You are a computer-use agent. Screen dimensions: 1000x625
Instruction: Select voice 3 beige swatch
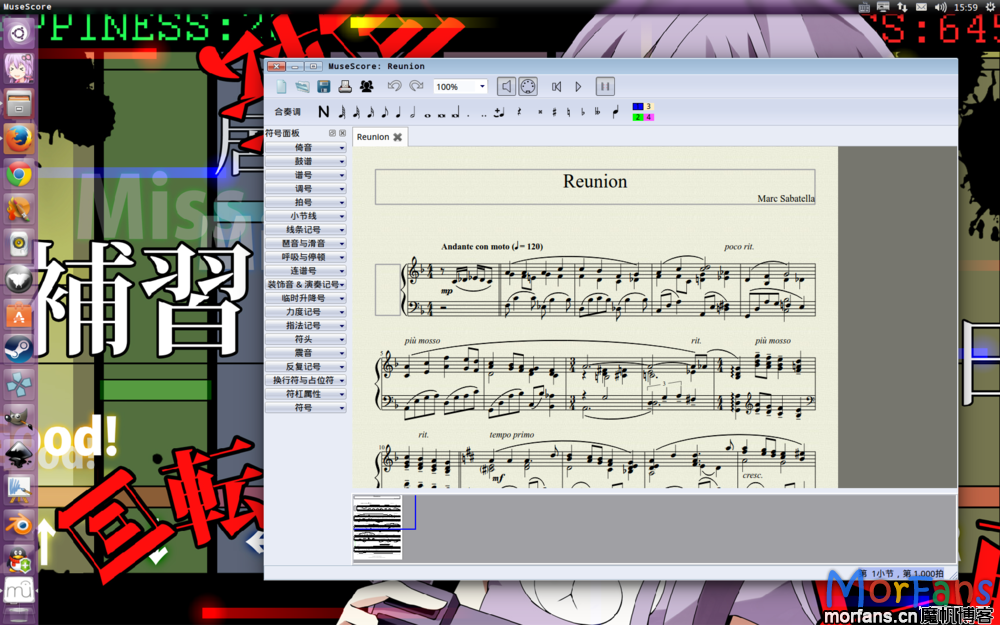(649, 107)
